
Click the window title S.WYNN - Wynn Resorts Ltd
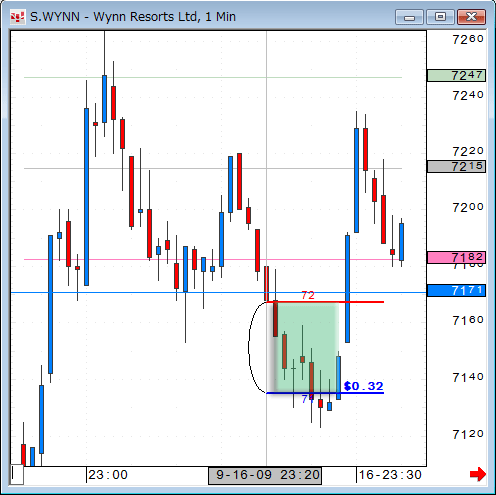coord(133,17)
